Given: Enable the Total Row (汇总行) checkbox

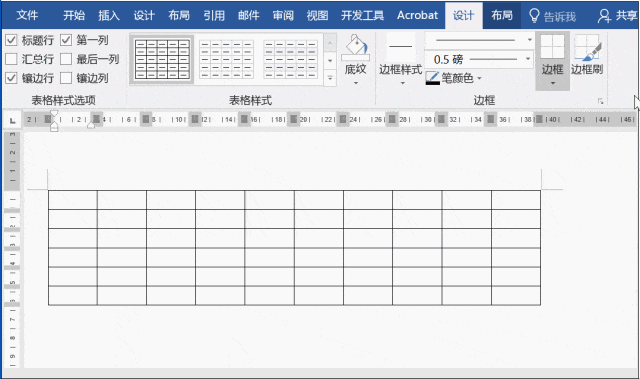Looking at the screenshot, I should point(11,59).
